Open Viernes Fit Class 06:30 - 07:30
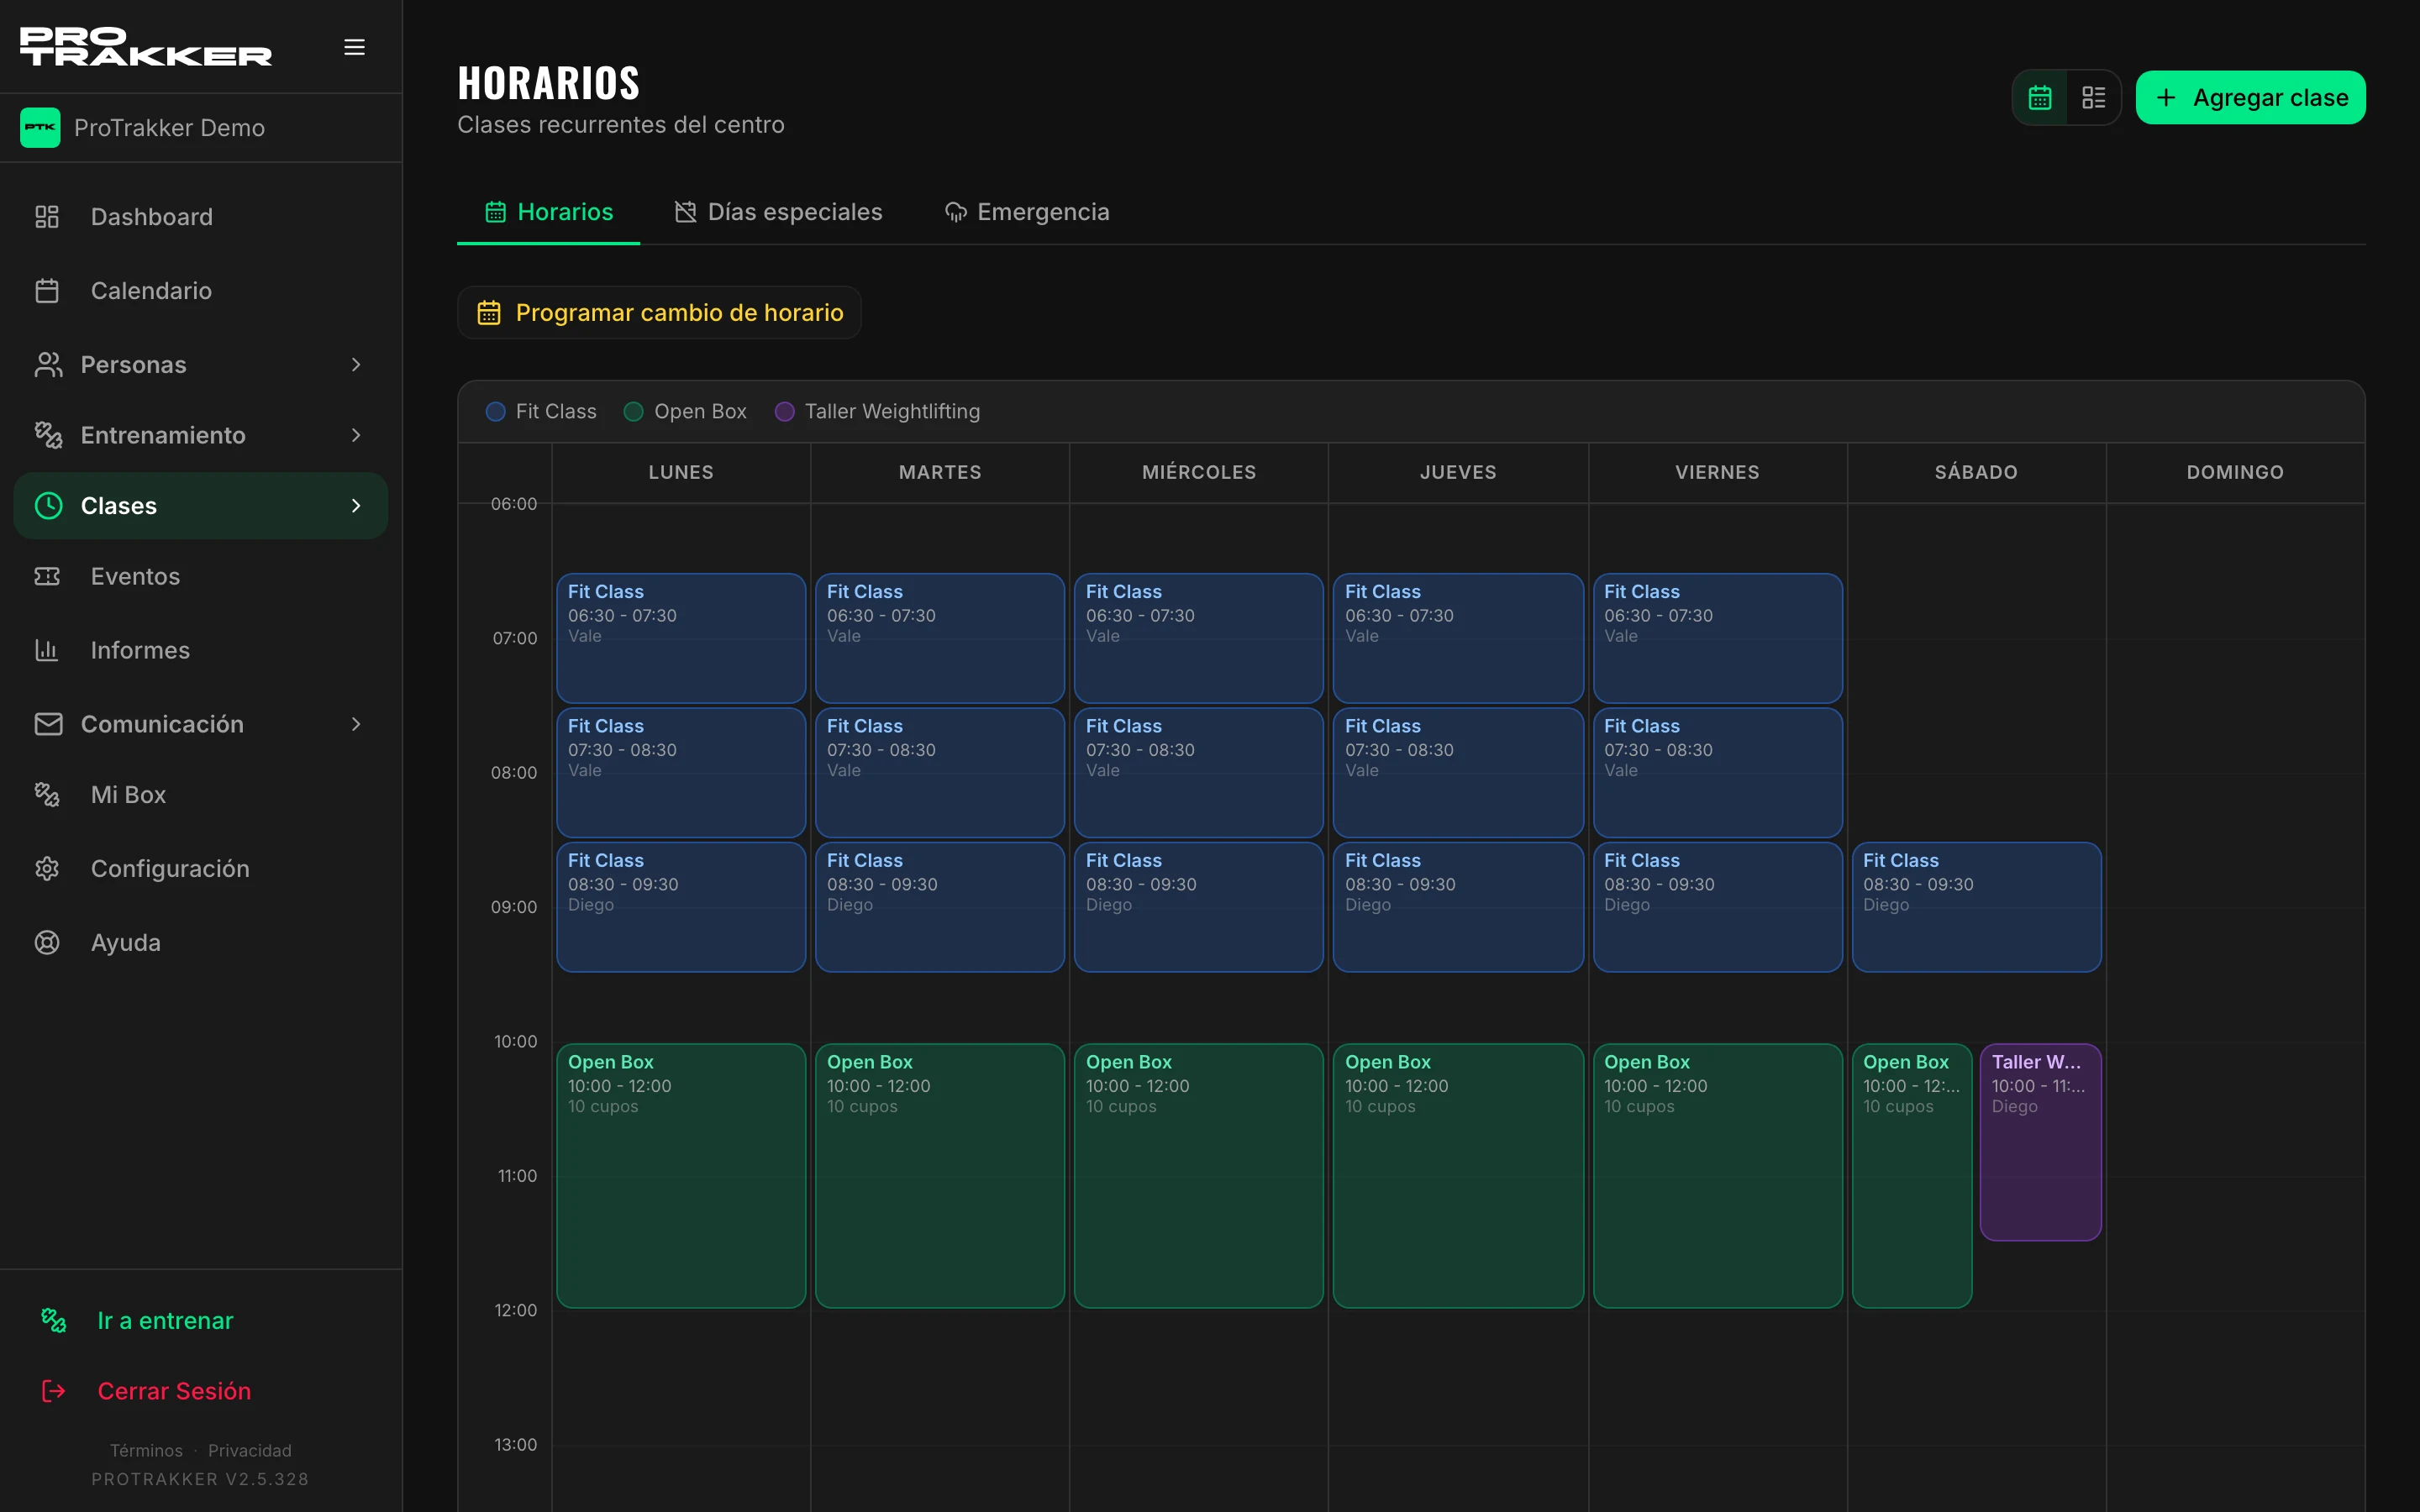This screenshot has height=1512, width=2420. (x=1717, y=638)
